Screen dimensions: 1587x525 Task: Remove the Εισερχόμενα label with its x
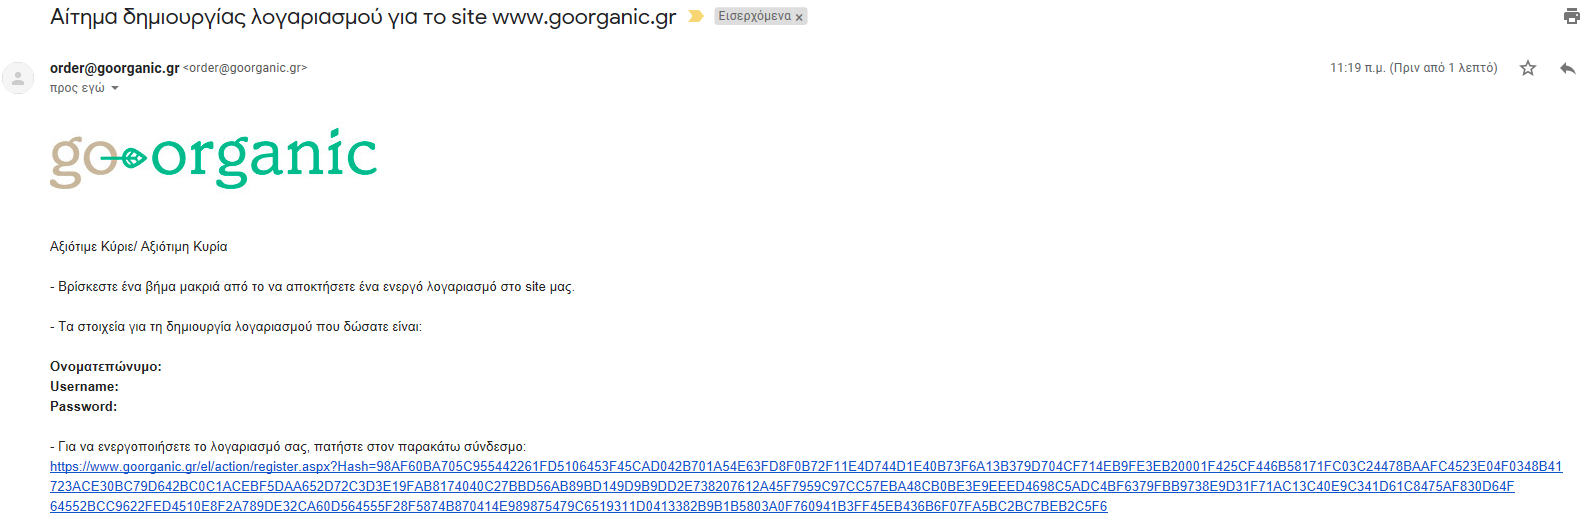(x=799, y=17)
